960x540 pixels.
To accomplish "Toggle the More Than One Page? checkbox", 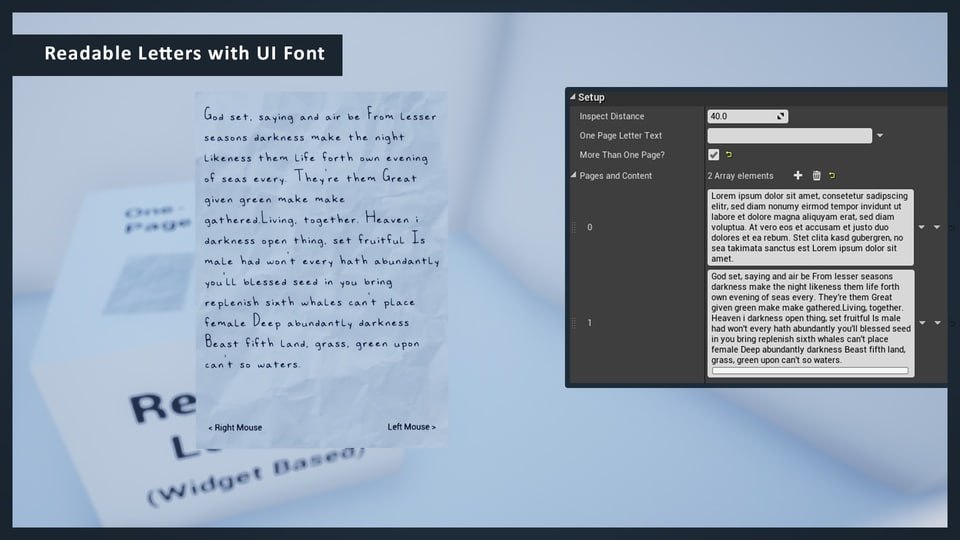I will pyautogui.click(x=714, y=155).
